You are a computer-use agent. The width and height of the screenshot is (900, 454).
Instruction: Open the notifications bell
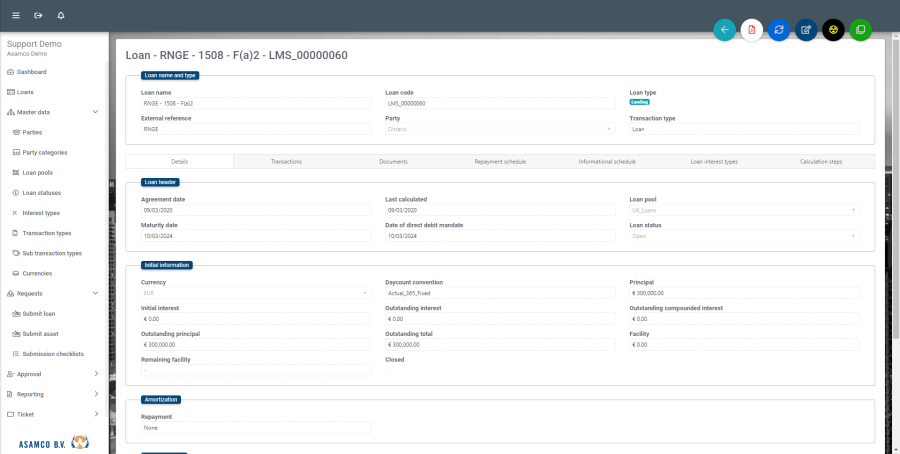coord(61,16)
